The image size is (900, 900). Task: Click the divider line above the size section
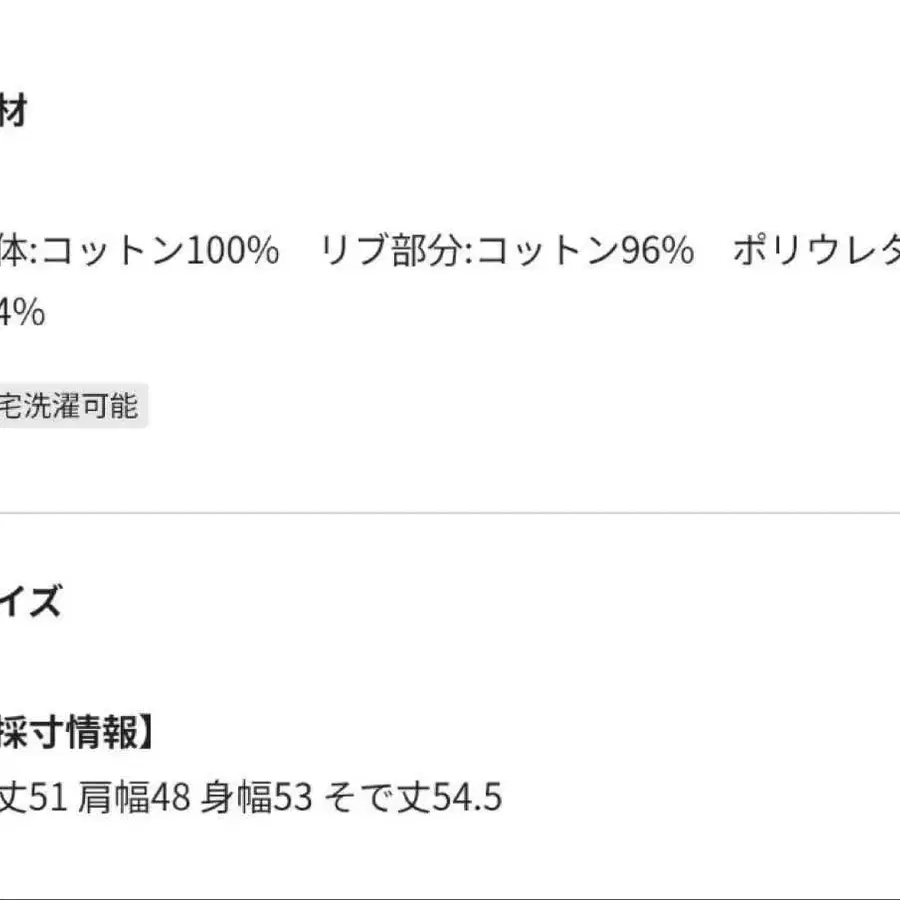pyautogui.click(x=450, y=513)
